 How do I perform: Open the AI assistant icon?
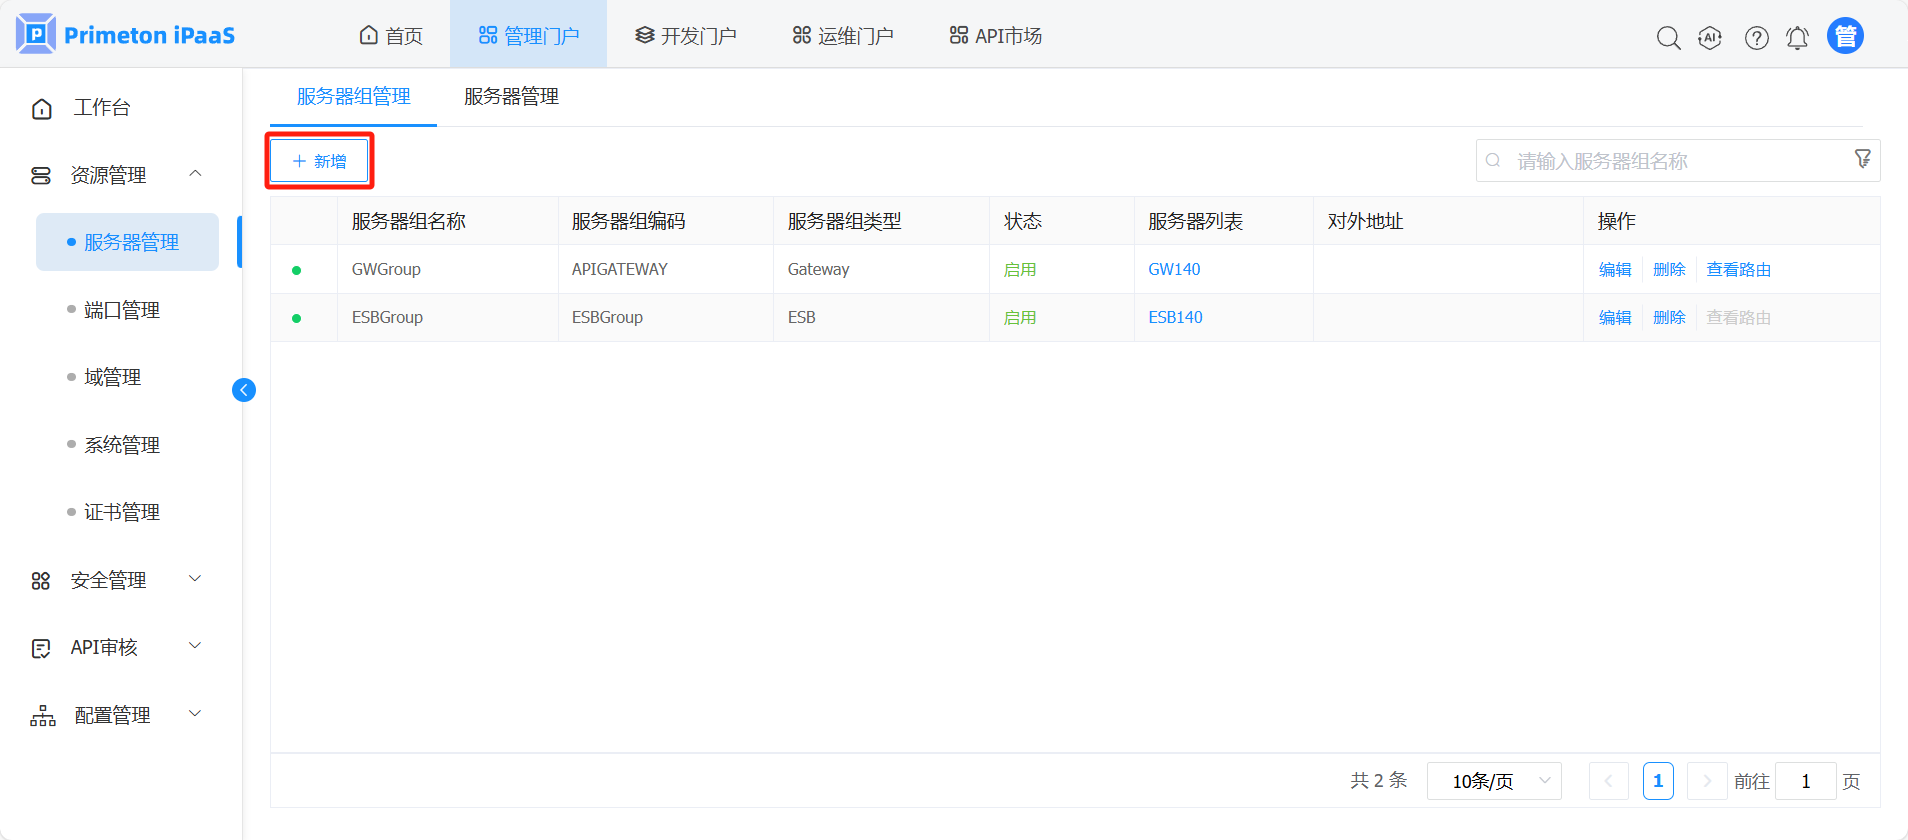pyautogui.click(x=1710, y=38)
